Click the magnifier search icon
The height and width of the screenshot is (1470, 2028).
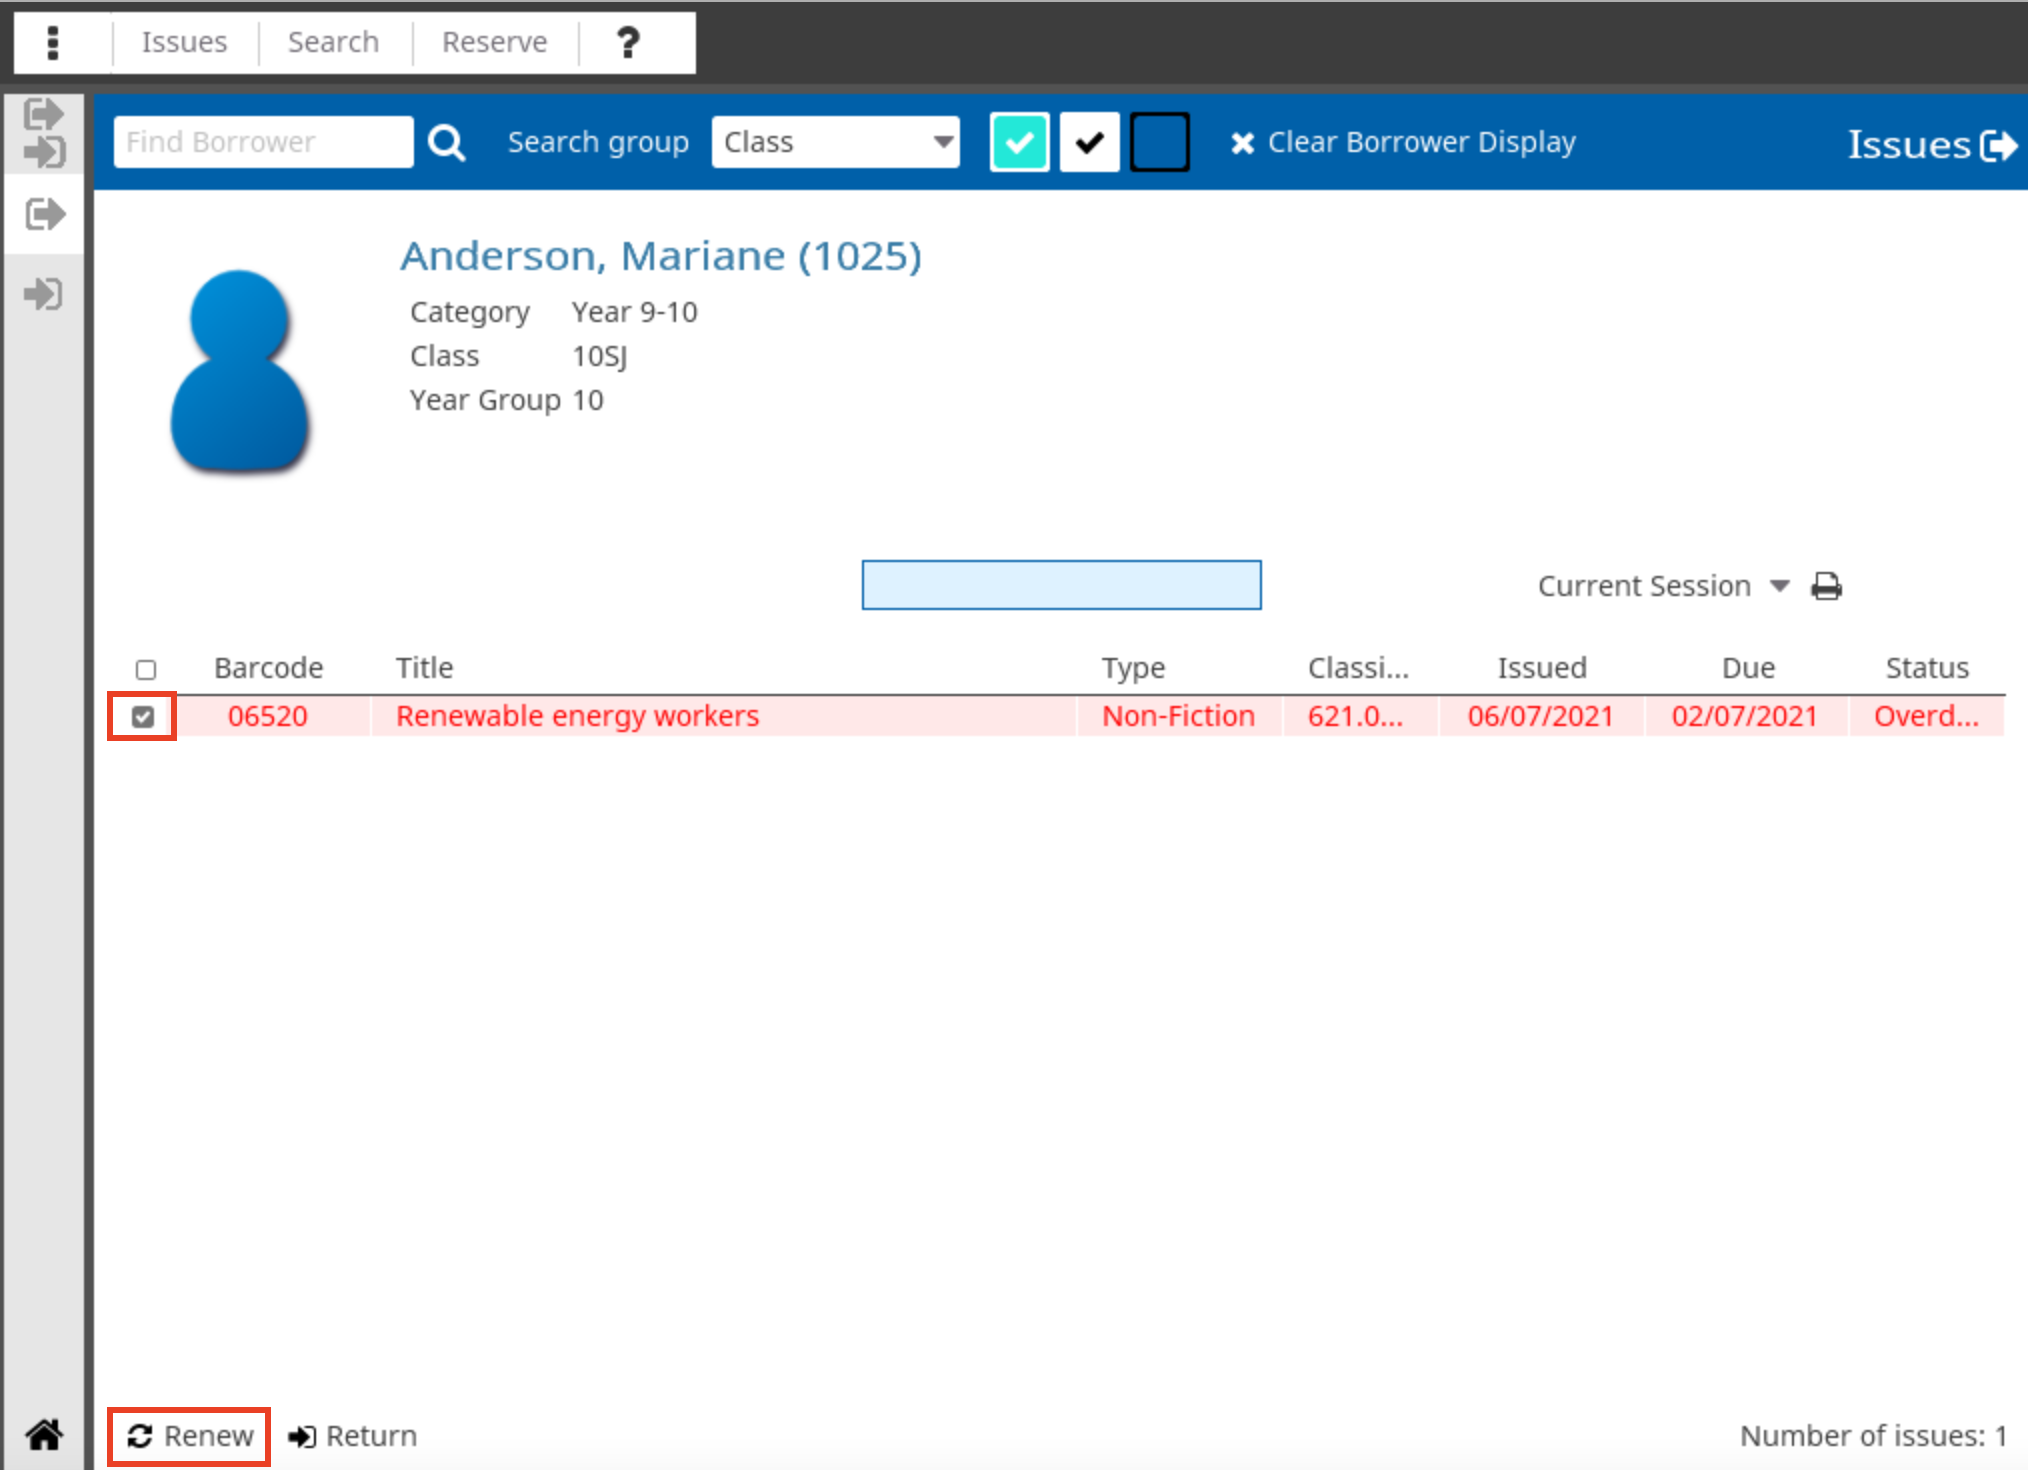[447, 143]
